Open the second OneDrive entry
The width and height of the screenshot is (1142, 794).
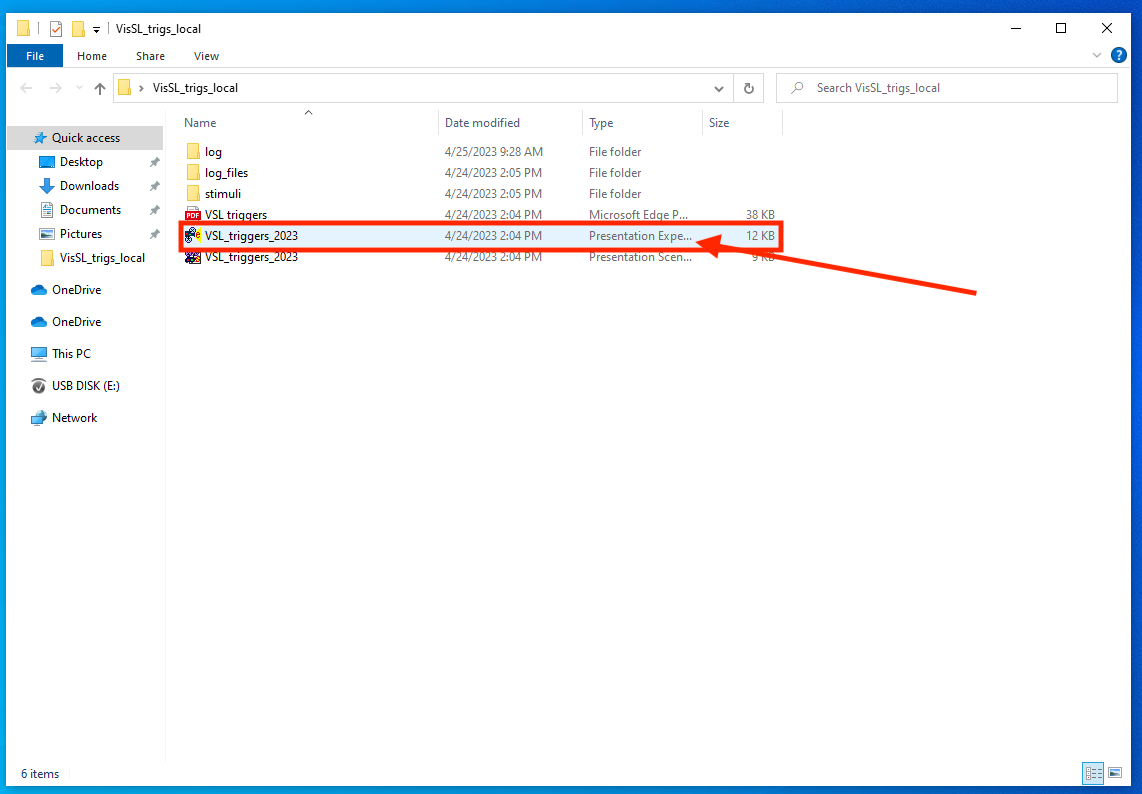(x=76, y=322)
